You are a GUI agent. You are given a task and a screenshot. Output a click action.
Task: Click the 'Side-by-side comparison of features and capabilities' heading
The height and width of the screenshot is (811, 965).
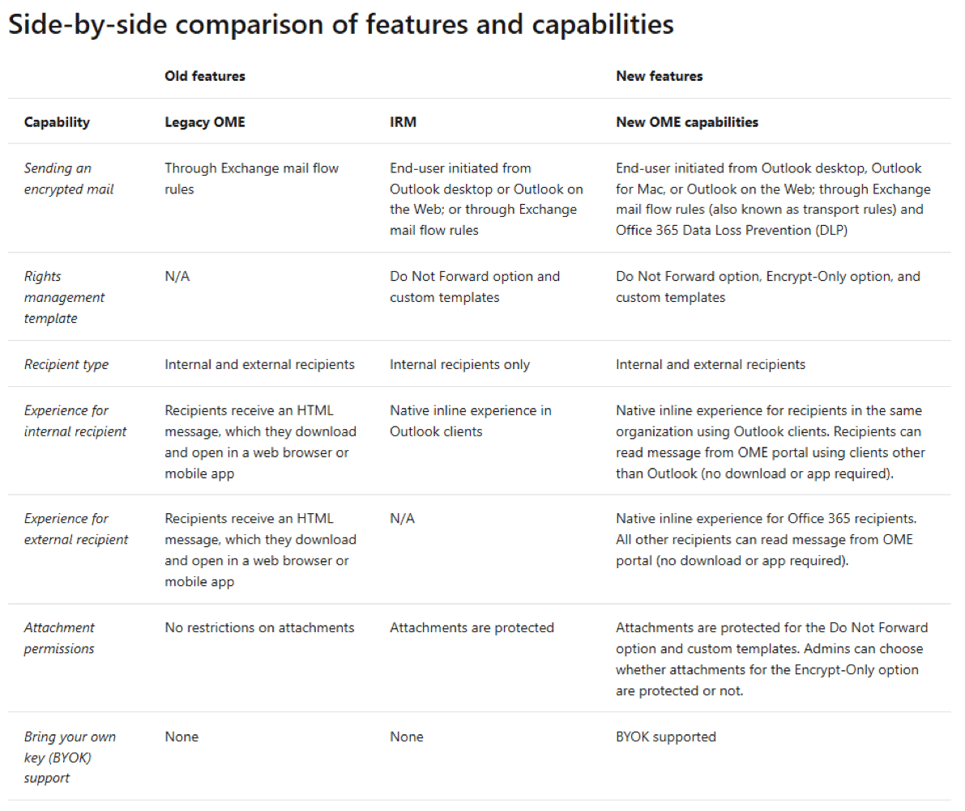coord(341,25)
